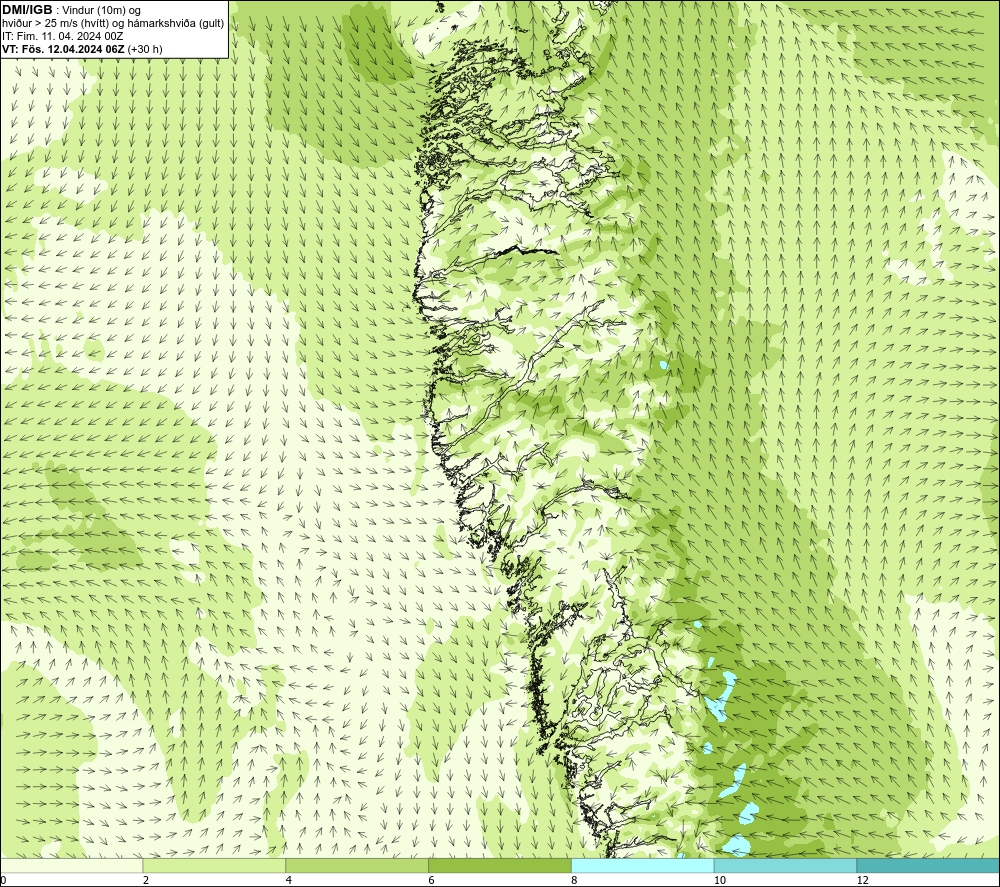Click the DMI/IGB title label
The image size is (1000, 887).
[x=27, y=10]
